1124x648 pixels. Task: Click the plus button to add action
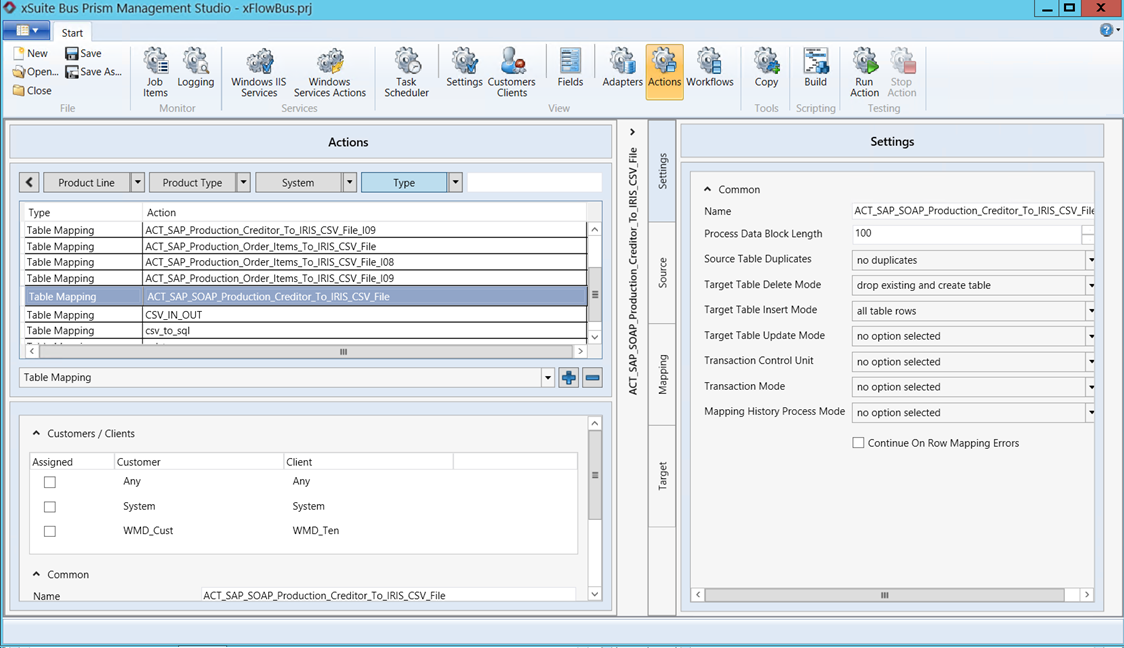(569, 378)
